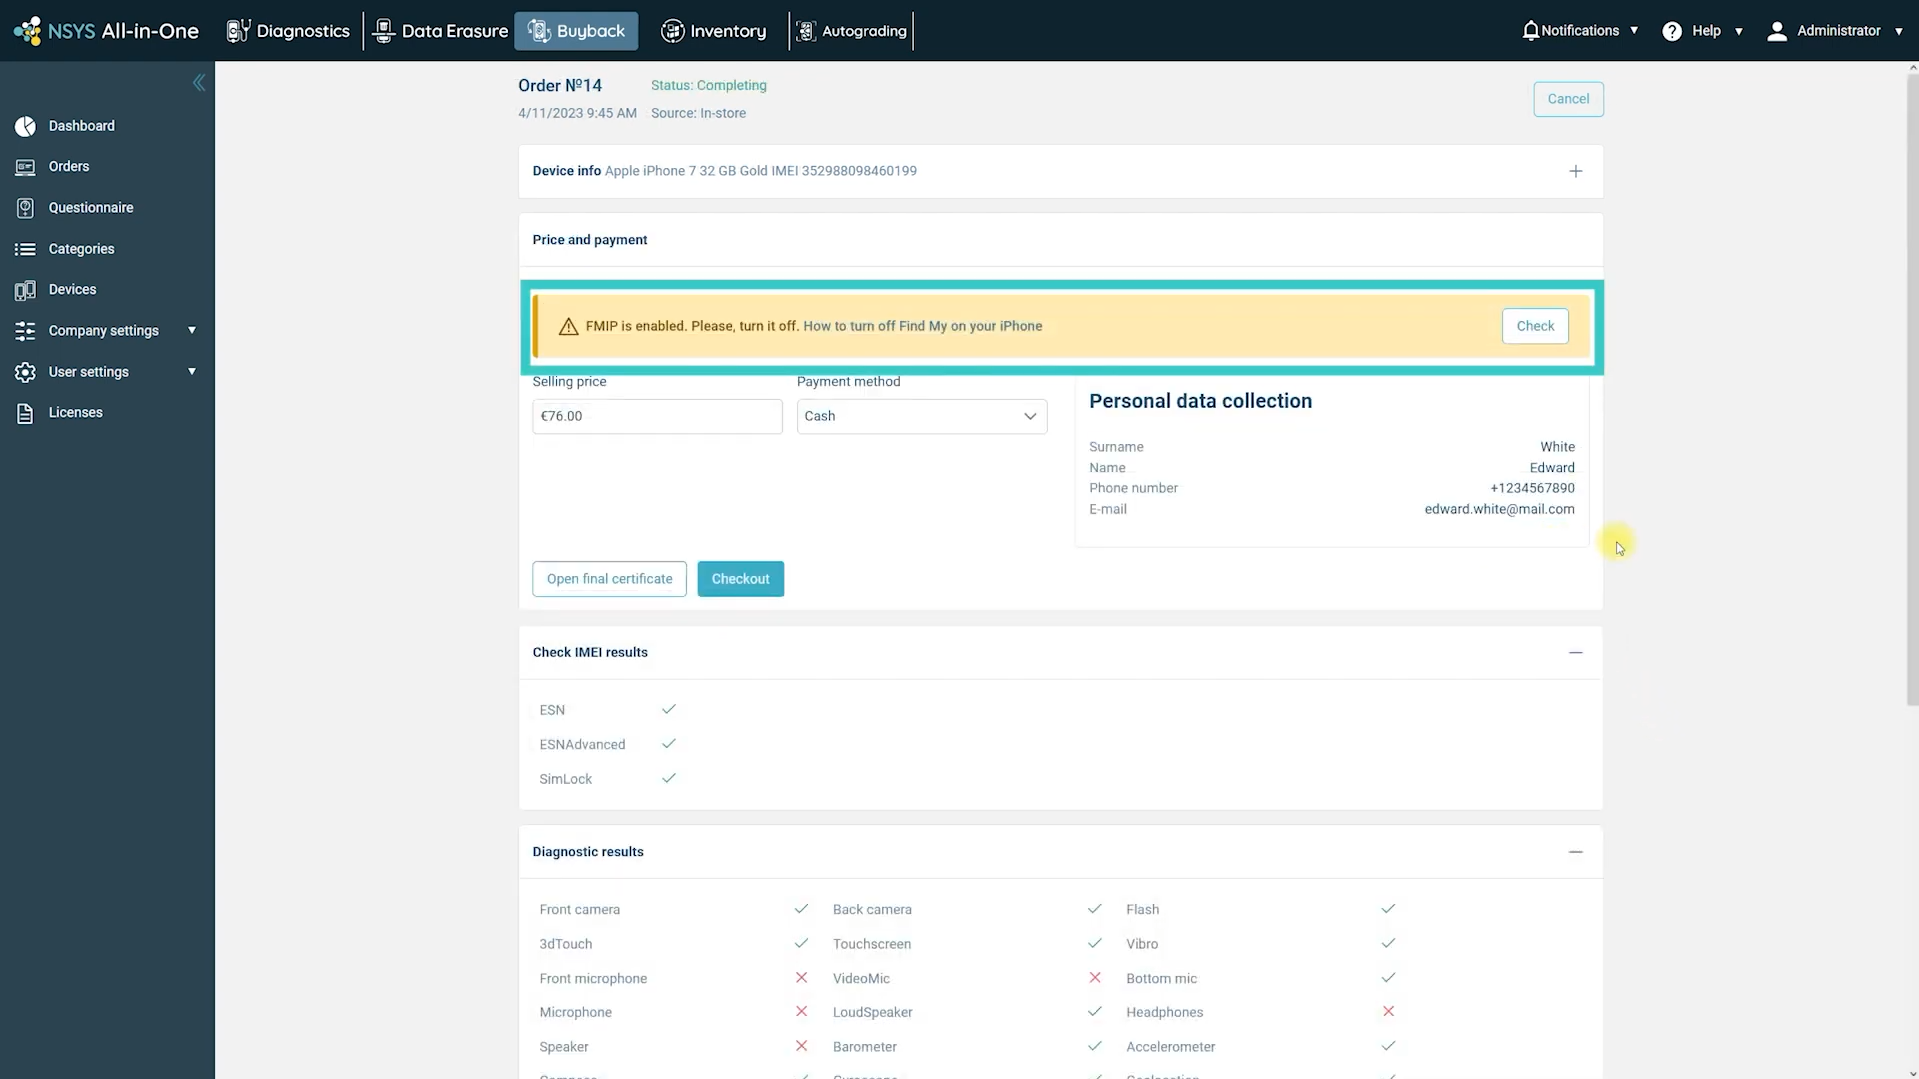Click Check button in the FMIP warning

1535,326
